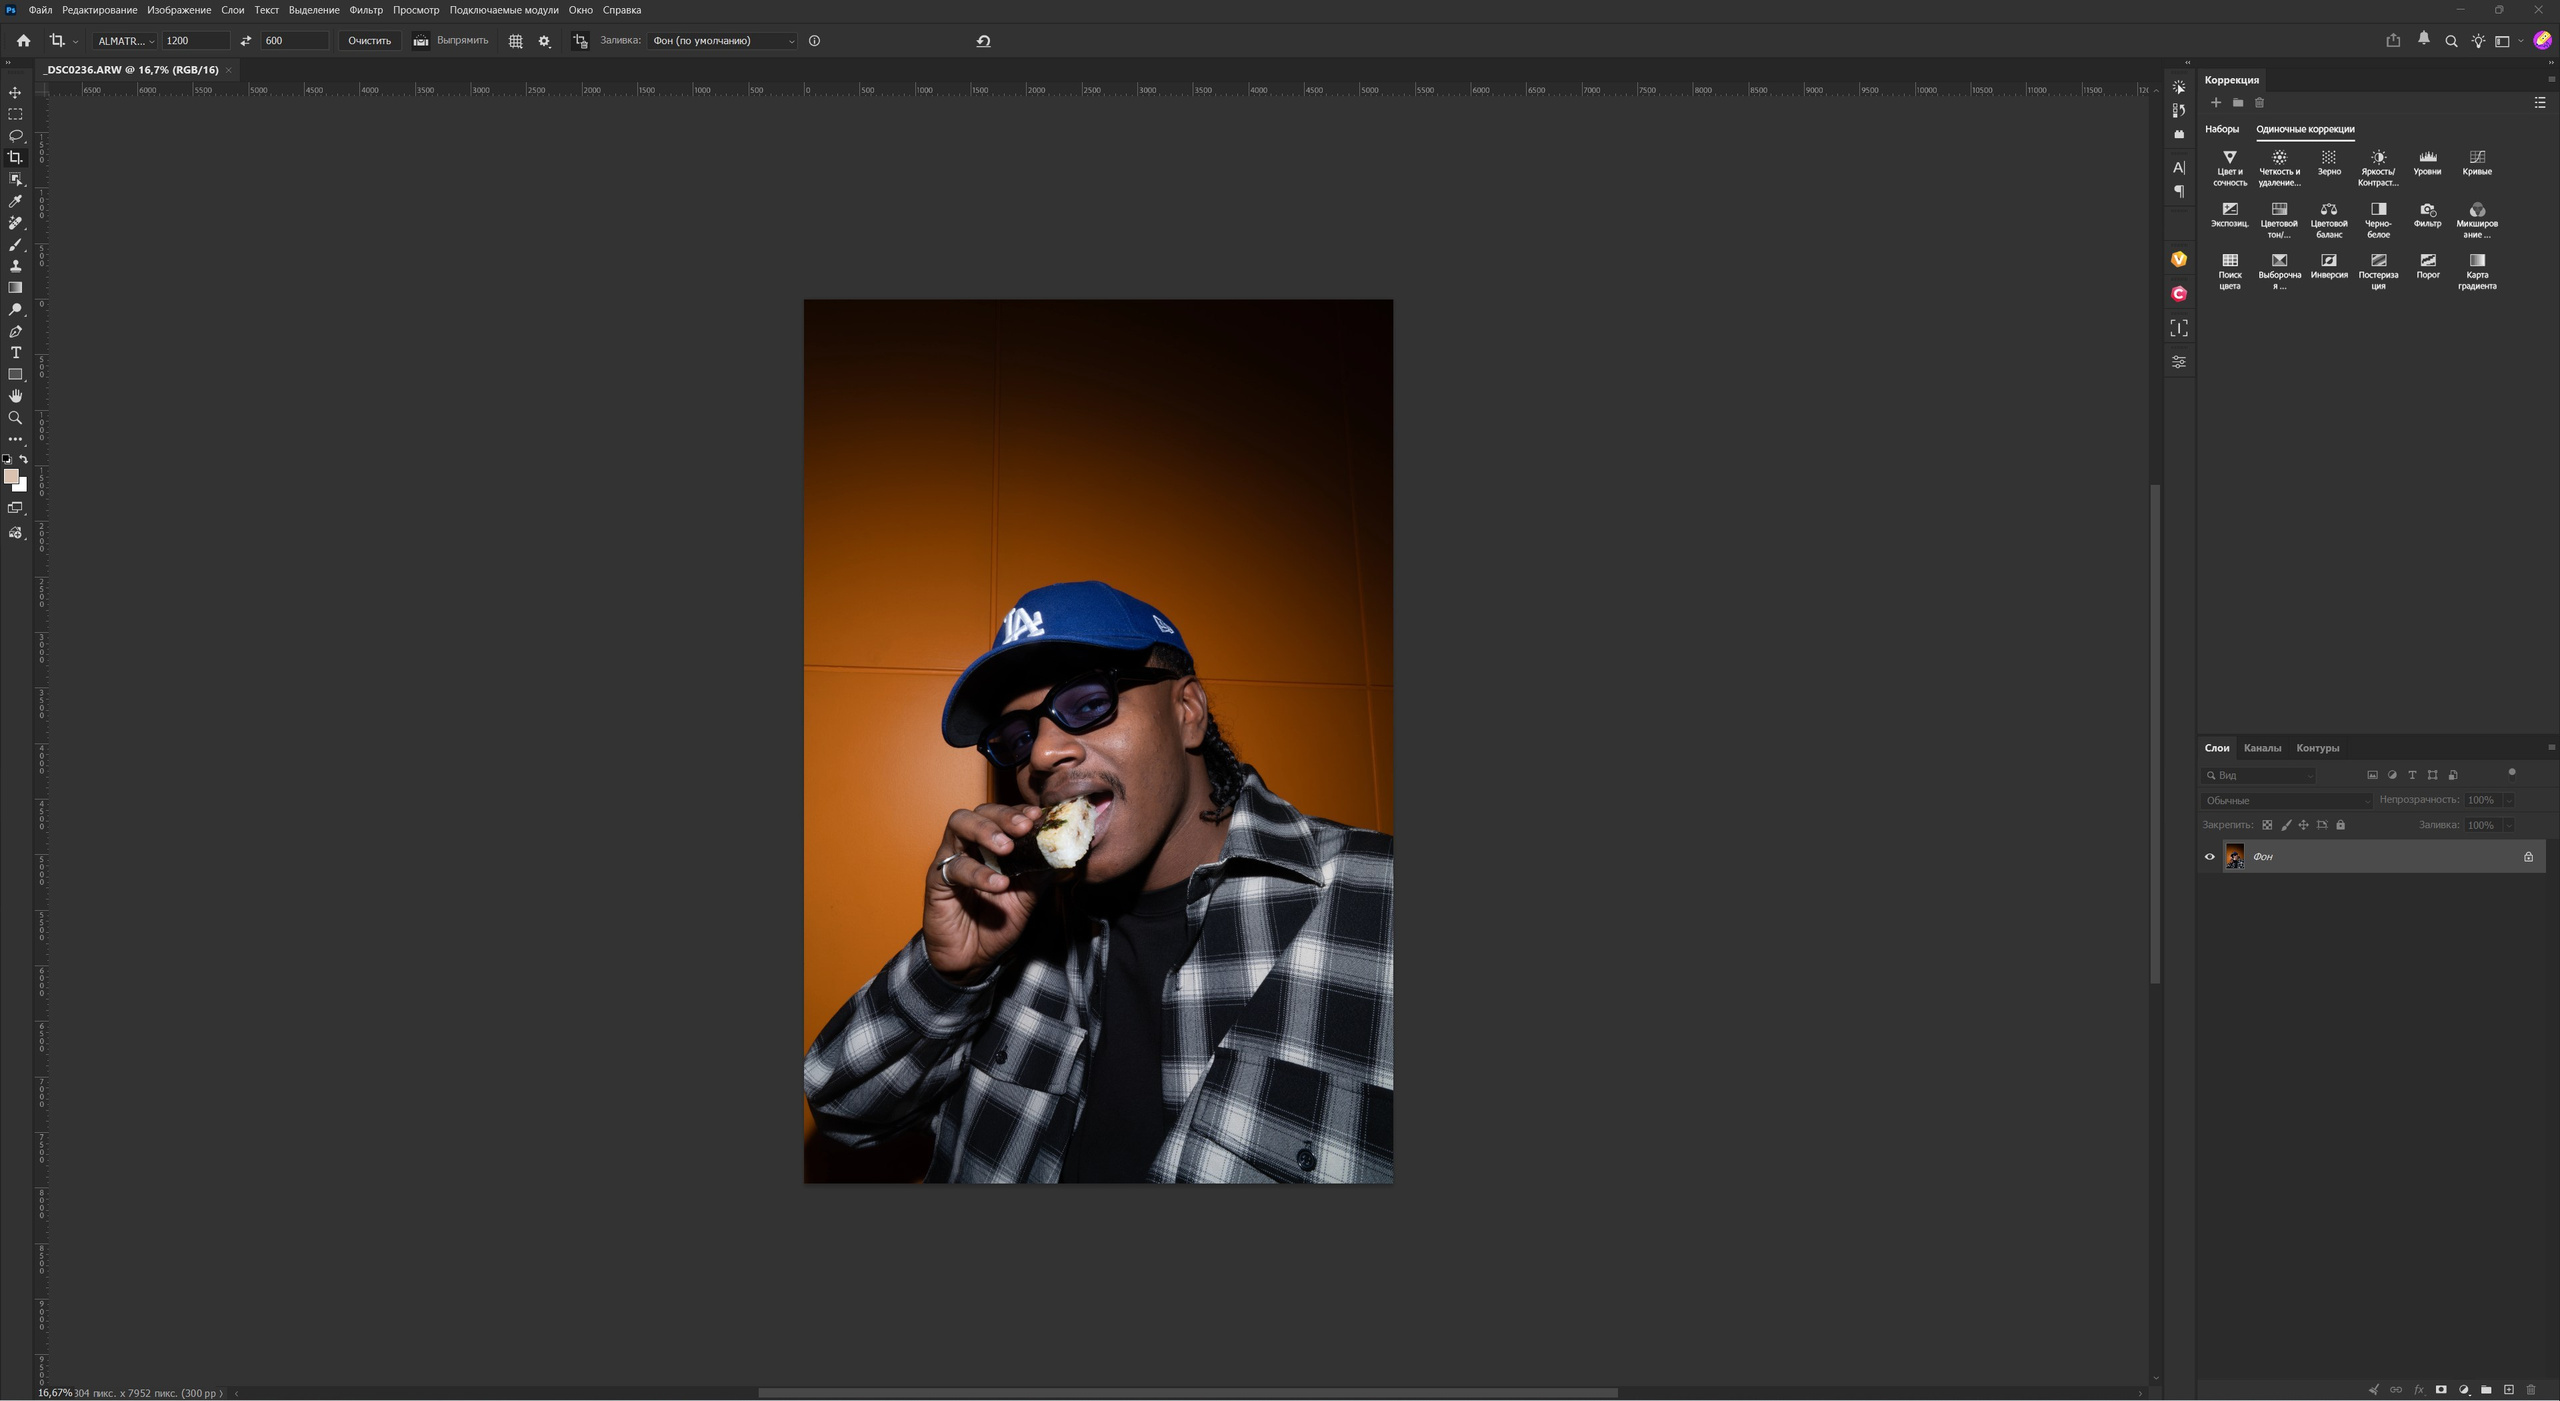Hide the Фон layer
2560x1401 pixels.
point(2209,856)
